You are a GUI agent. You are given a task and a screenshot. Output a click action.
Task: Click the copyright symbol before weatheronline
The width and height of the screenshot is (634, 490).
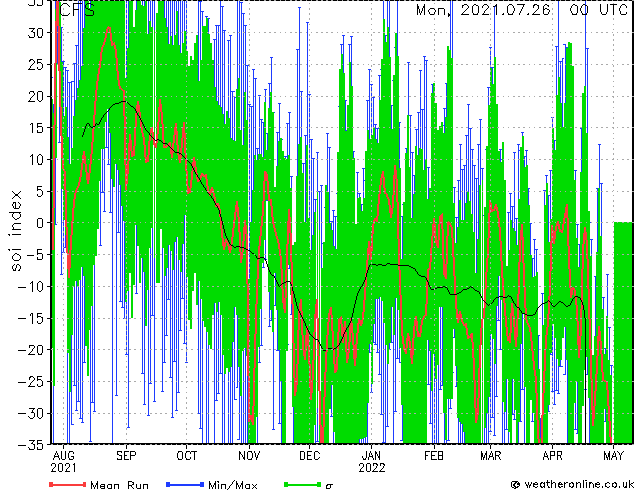coord(515,484)
